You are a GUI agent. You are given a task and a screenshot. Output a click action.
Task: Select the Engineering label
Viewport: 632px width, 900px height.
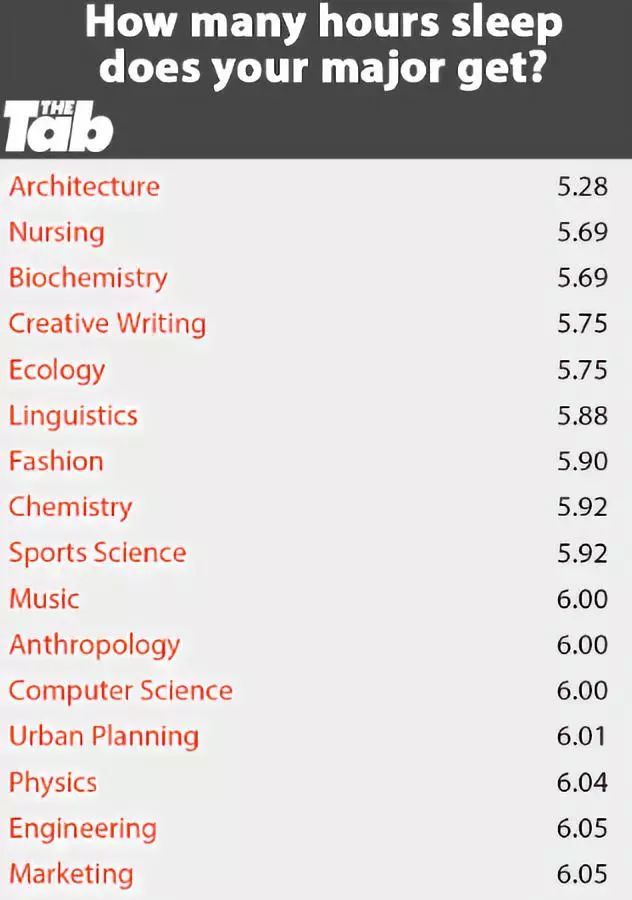(83, 829)
